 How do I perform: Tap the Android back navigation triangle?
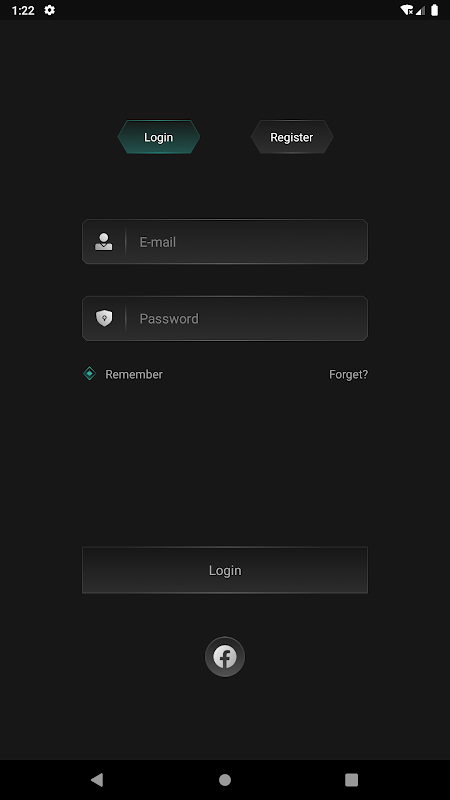click(x=97, y=780)
